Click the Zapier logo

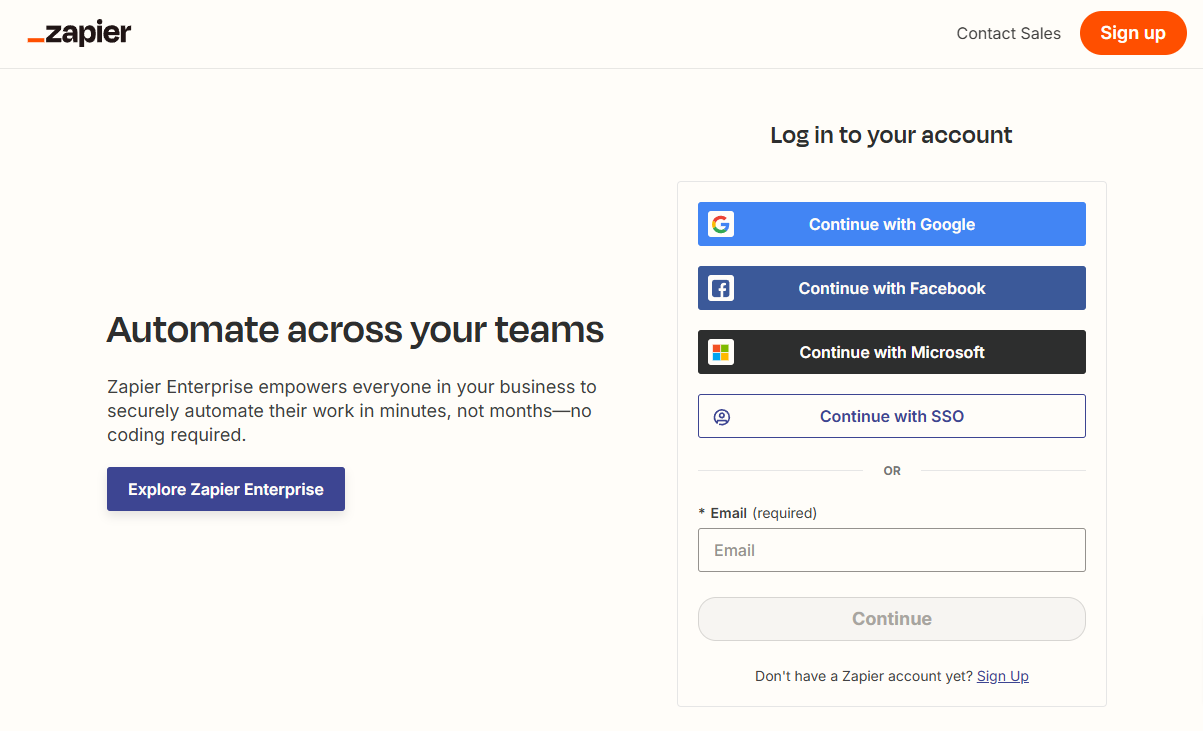coord(79,34)
